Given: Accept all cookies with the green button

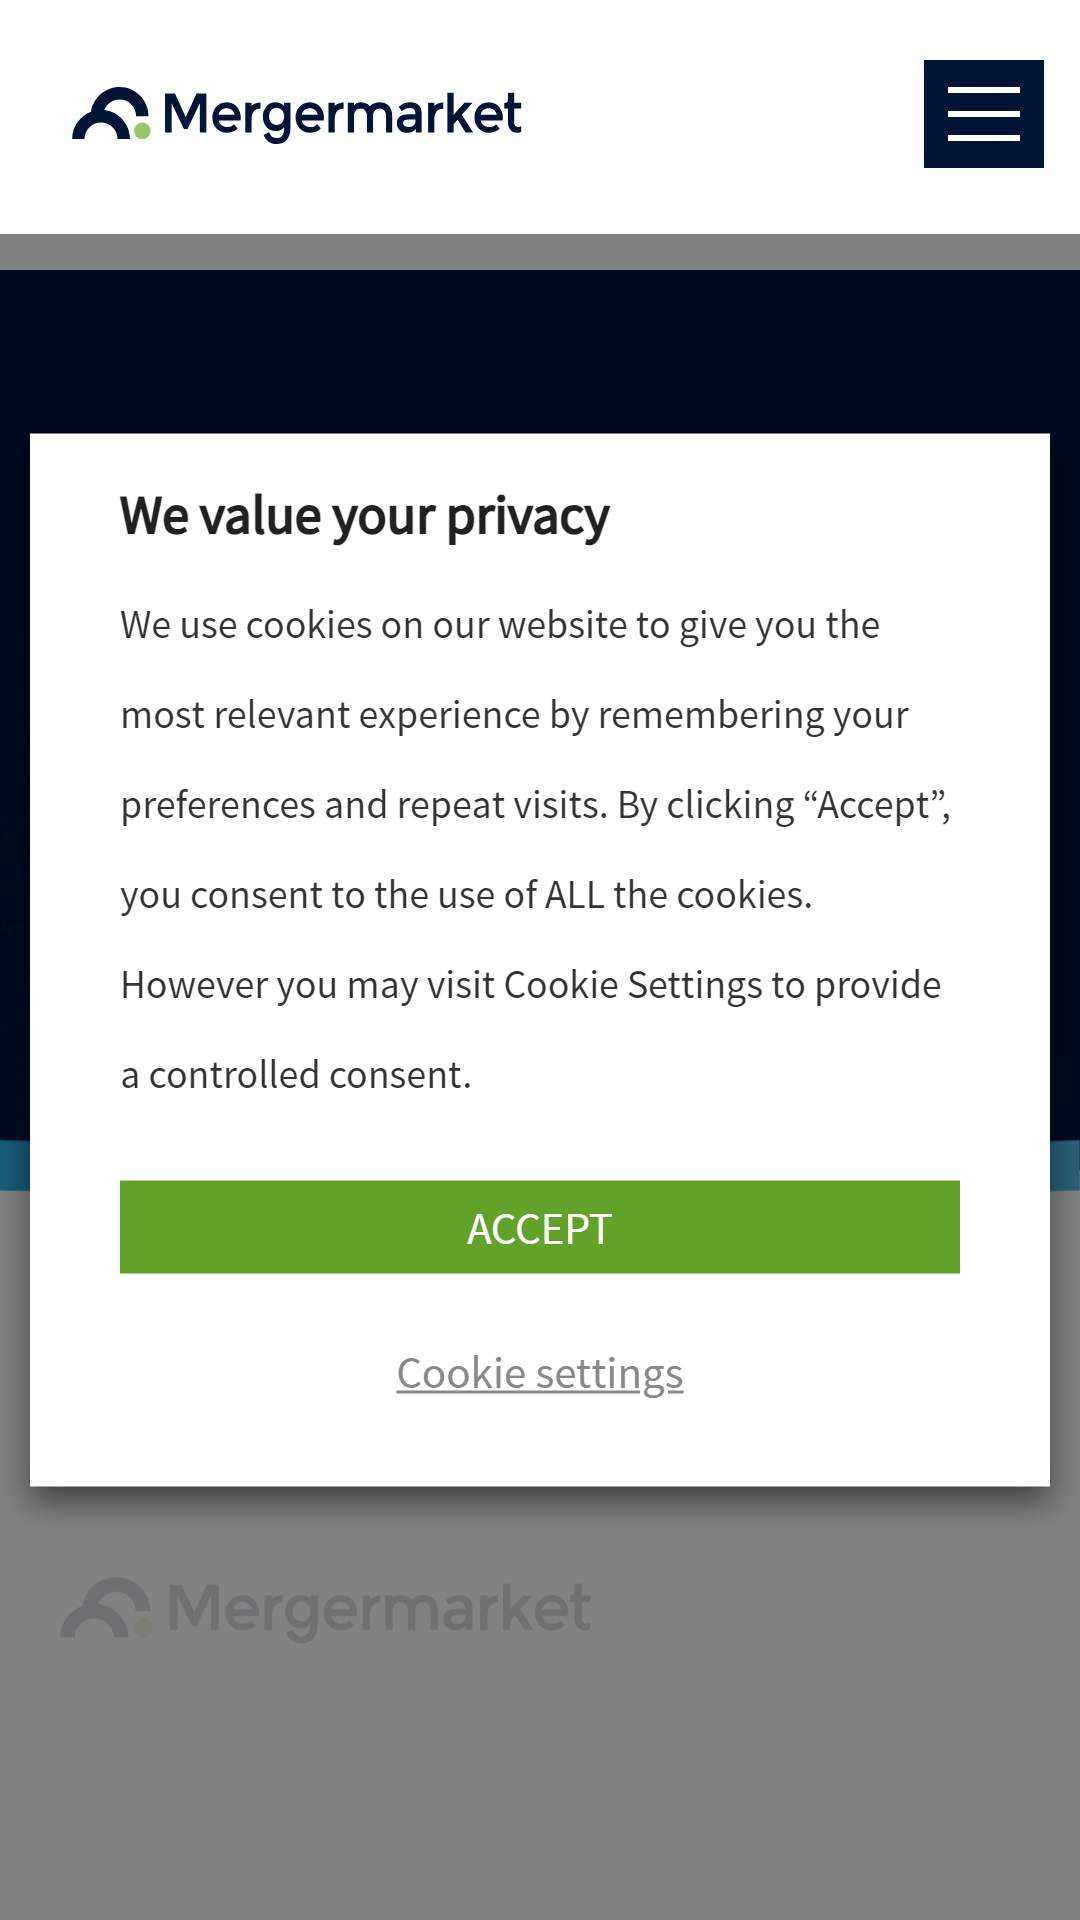Looking at the screenshot, I should point(540,1227).
